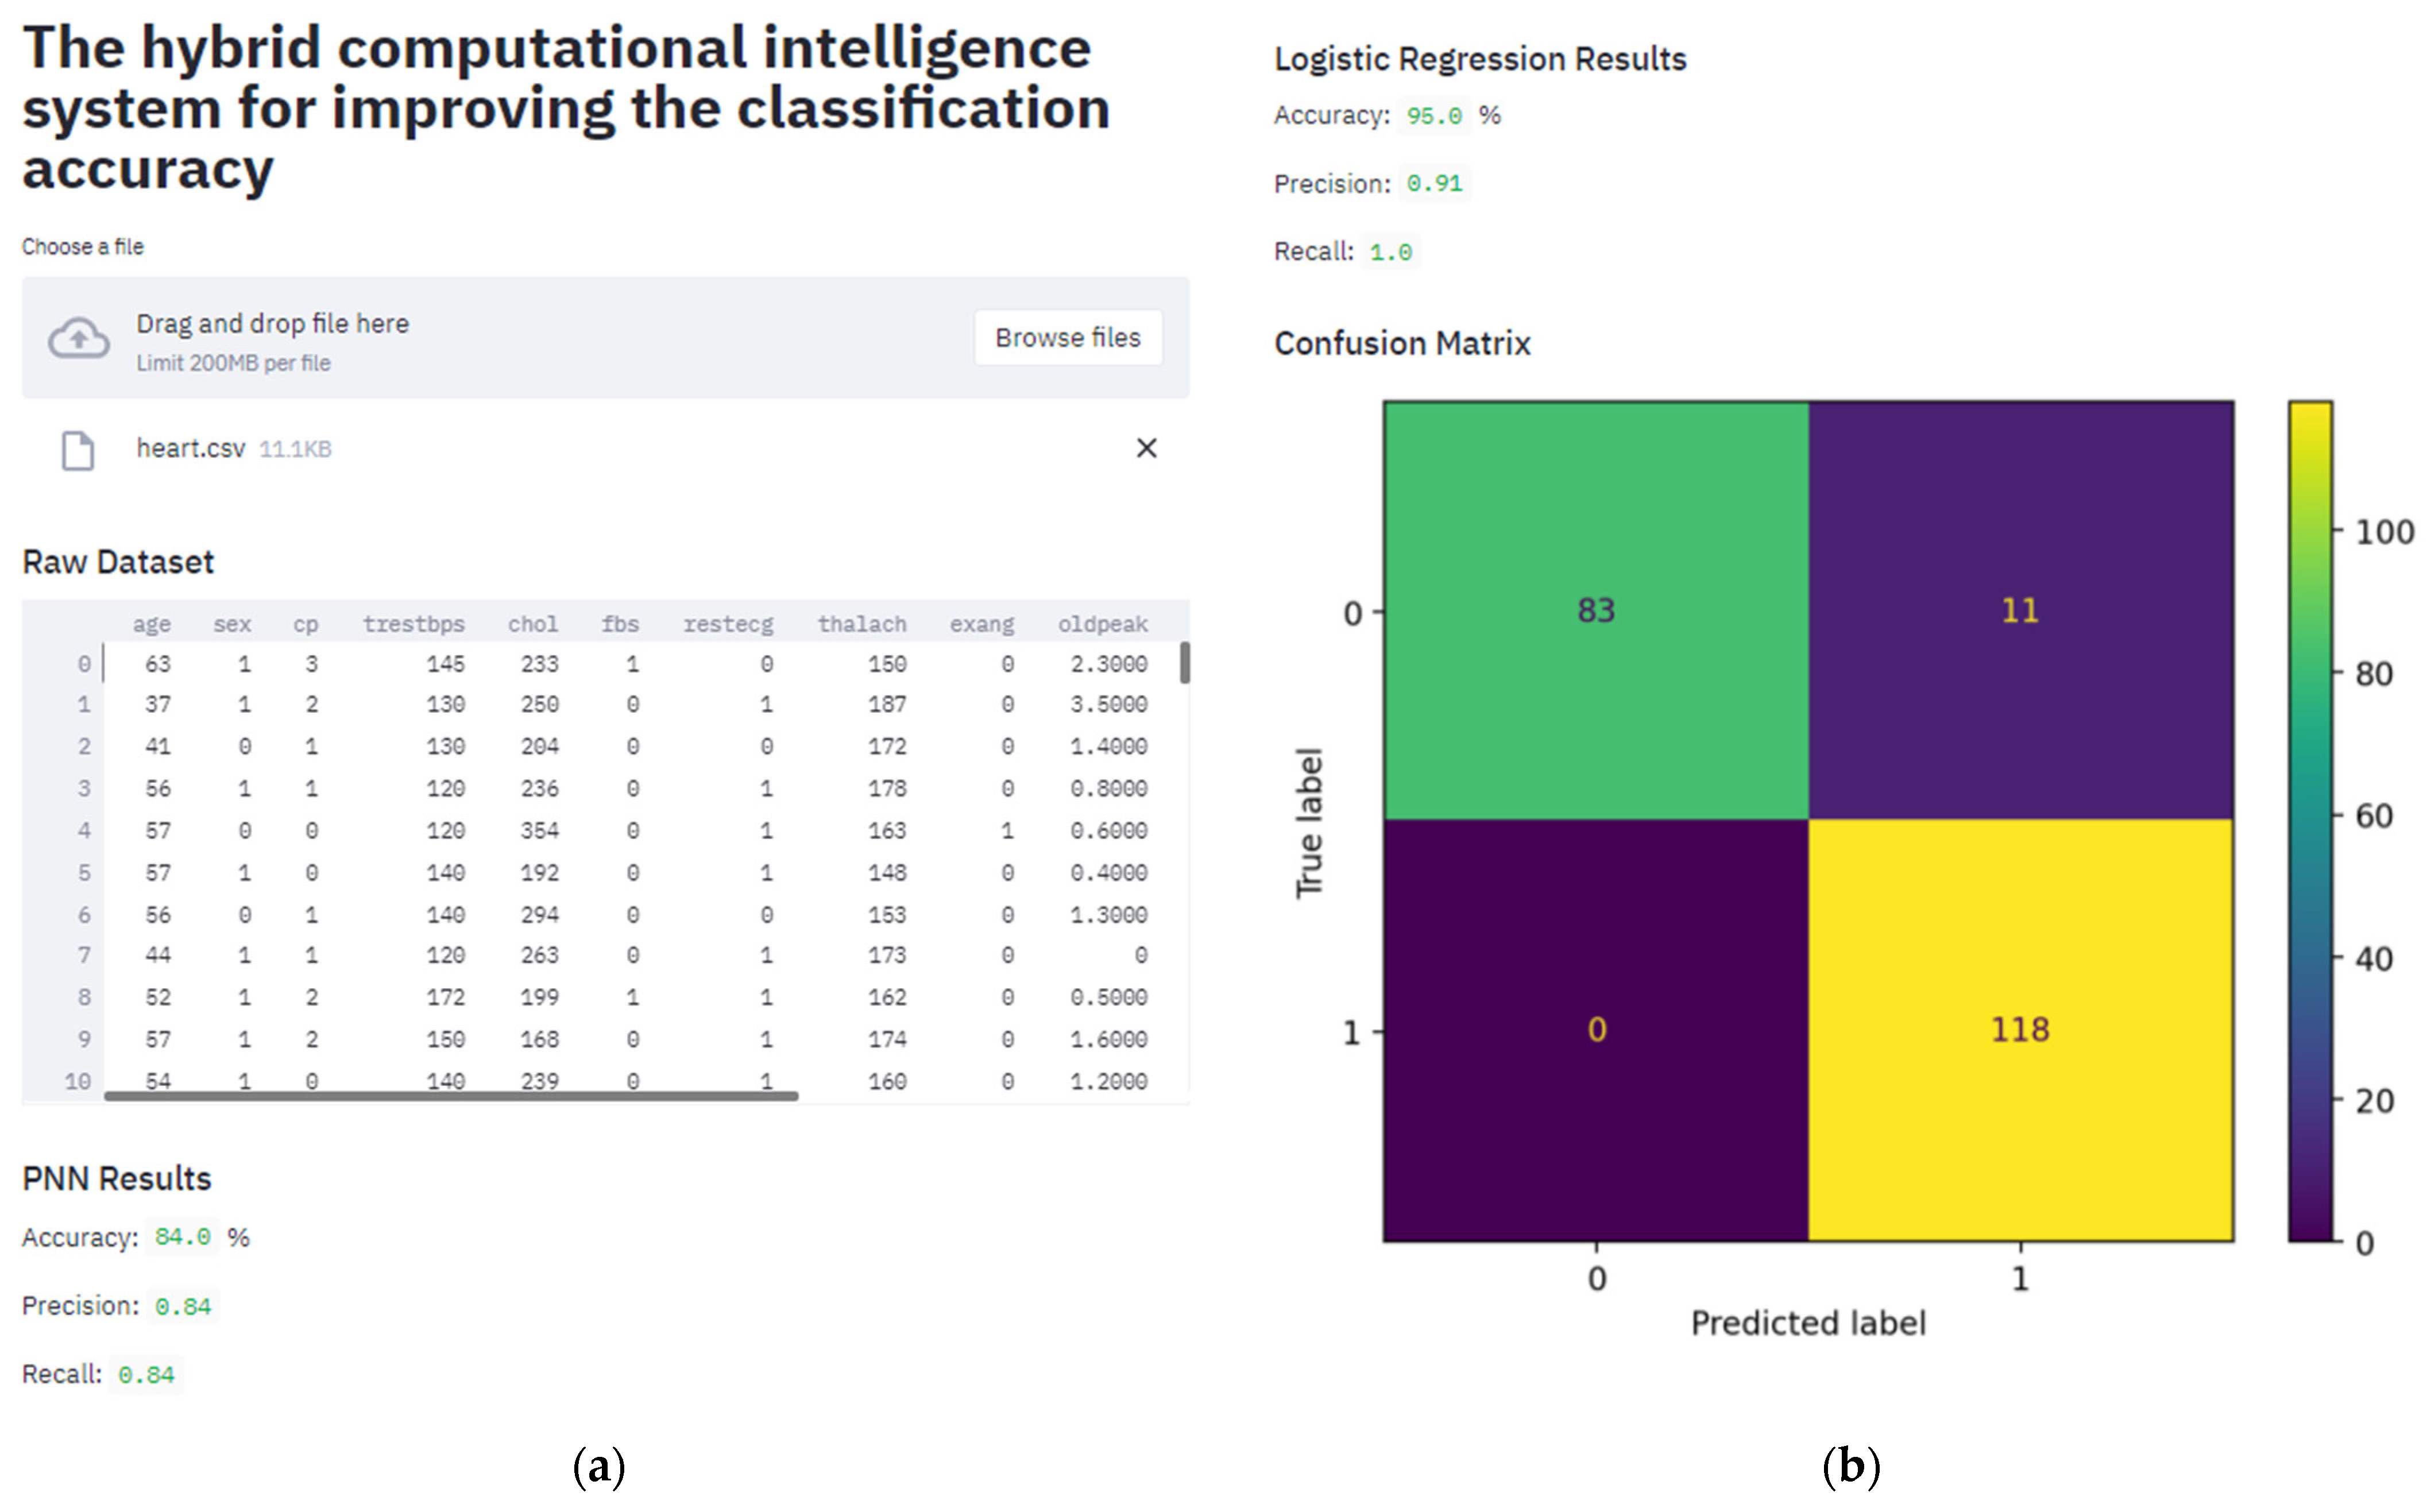Click the confusion matrix cell showing 83

tap(1596, 610)
